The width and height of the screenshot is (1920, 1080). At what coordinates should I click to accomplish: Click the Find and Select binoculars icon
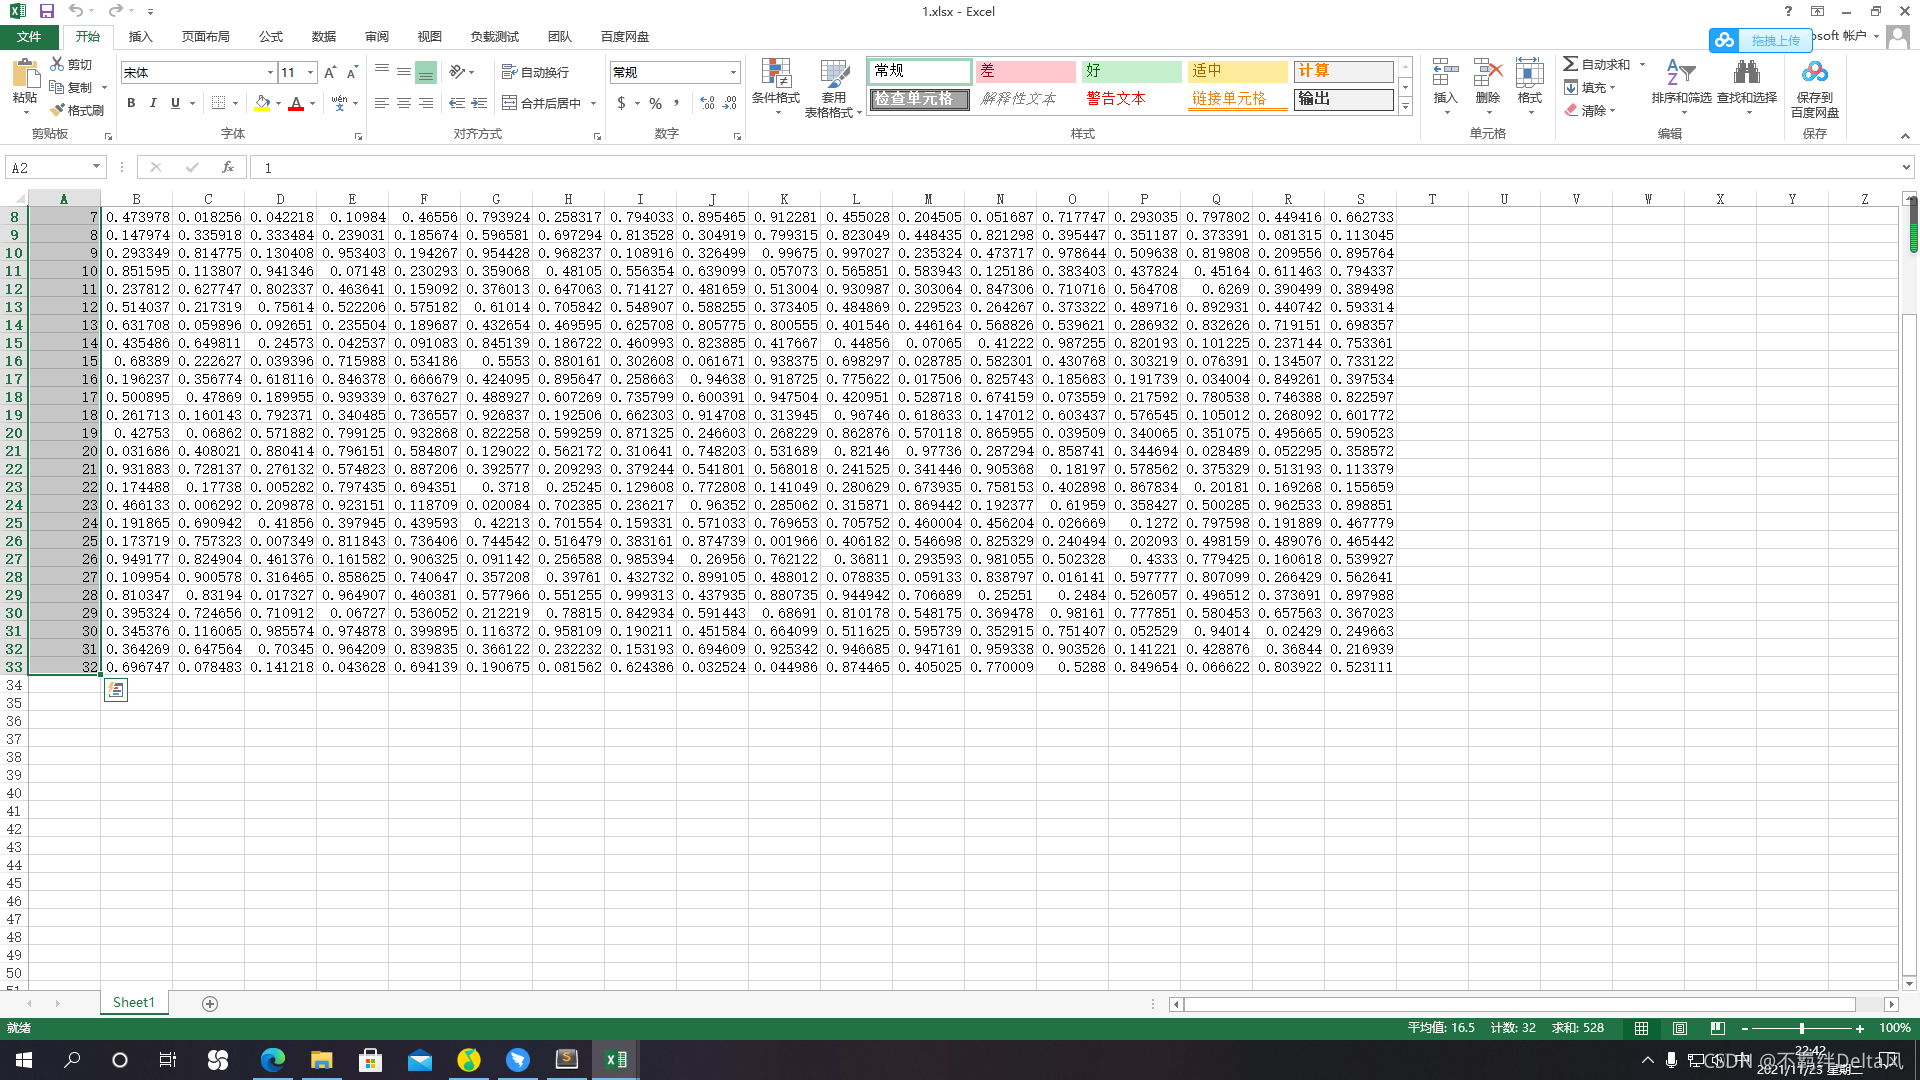point(1746,74)
